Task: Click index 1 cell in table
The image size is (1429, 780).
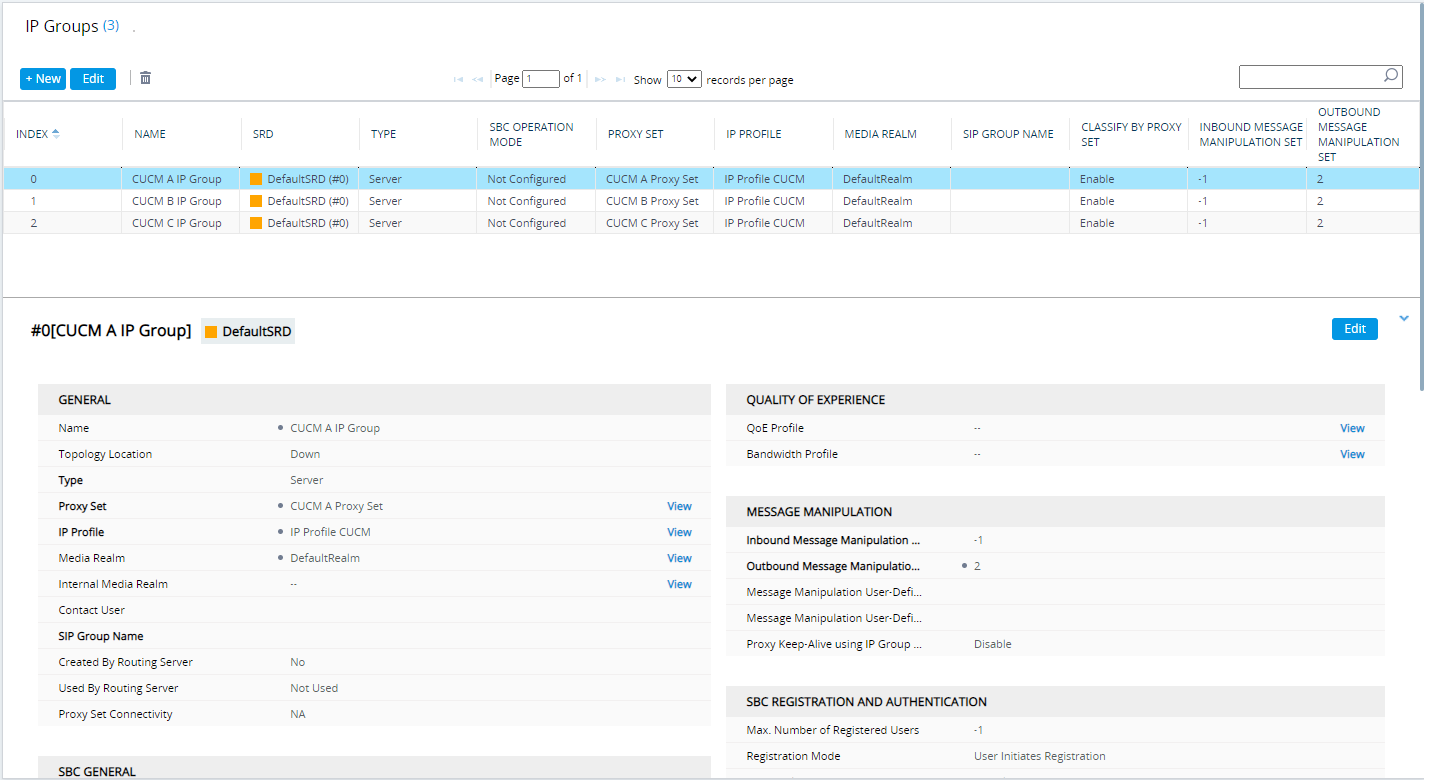Action: (x=63, y=201)
